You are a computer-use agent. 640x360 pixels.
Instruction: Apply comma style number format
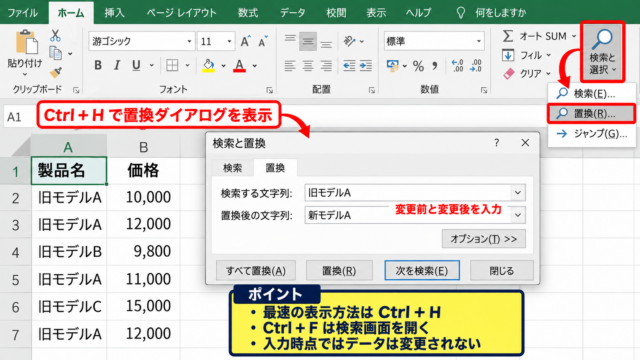click(x=435, y=65)
